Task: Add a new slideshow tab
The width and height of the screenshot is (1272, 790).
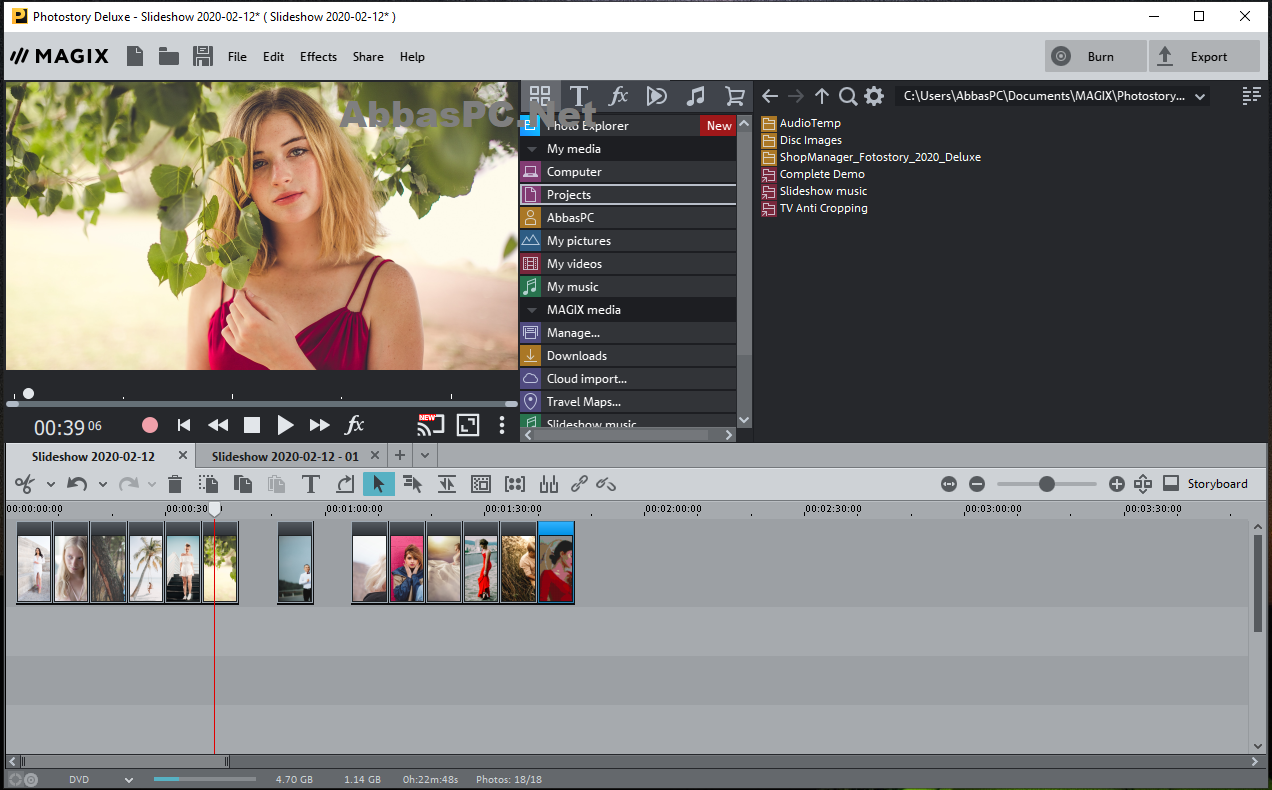Action: (400, 455)
